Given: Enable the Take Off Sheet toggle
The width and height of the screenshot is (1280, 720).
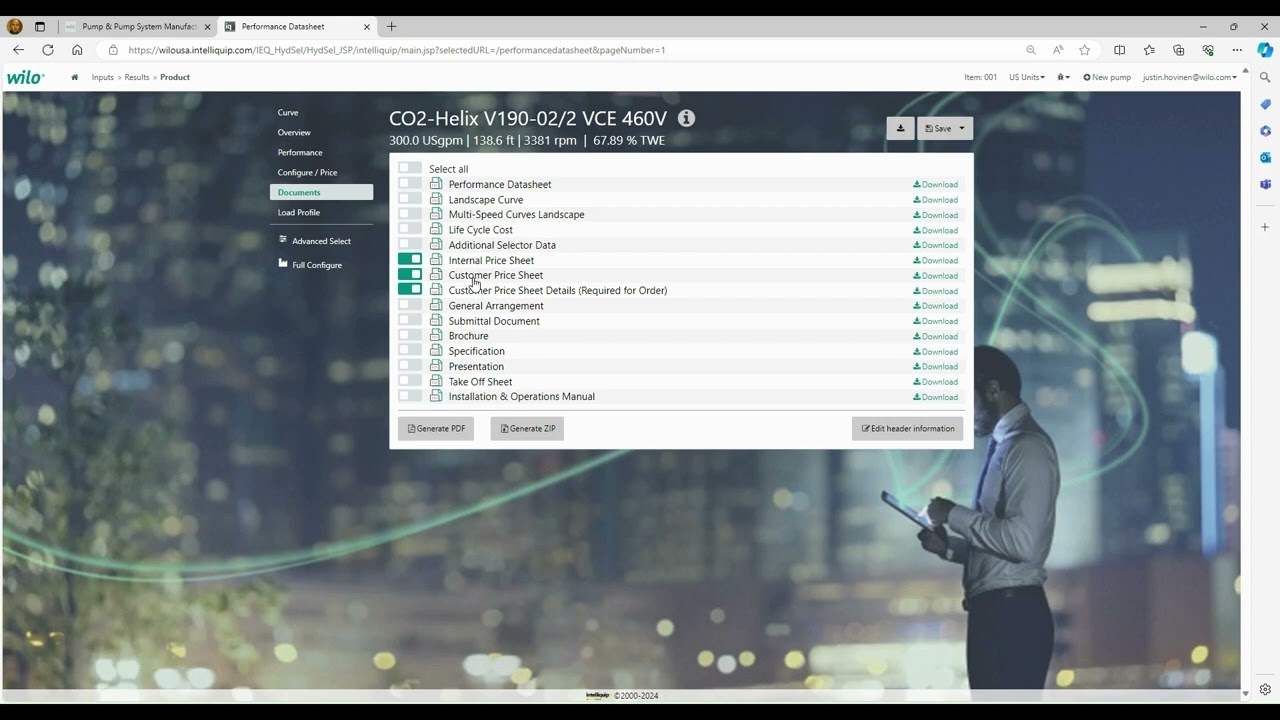Looking at the screenshot, I should 410,381.
